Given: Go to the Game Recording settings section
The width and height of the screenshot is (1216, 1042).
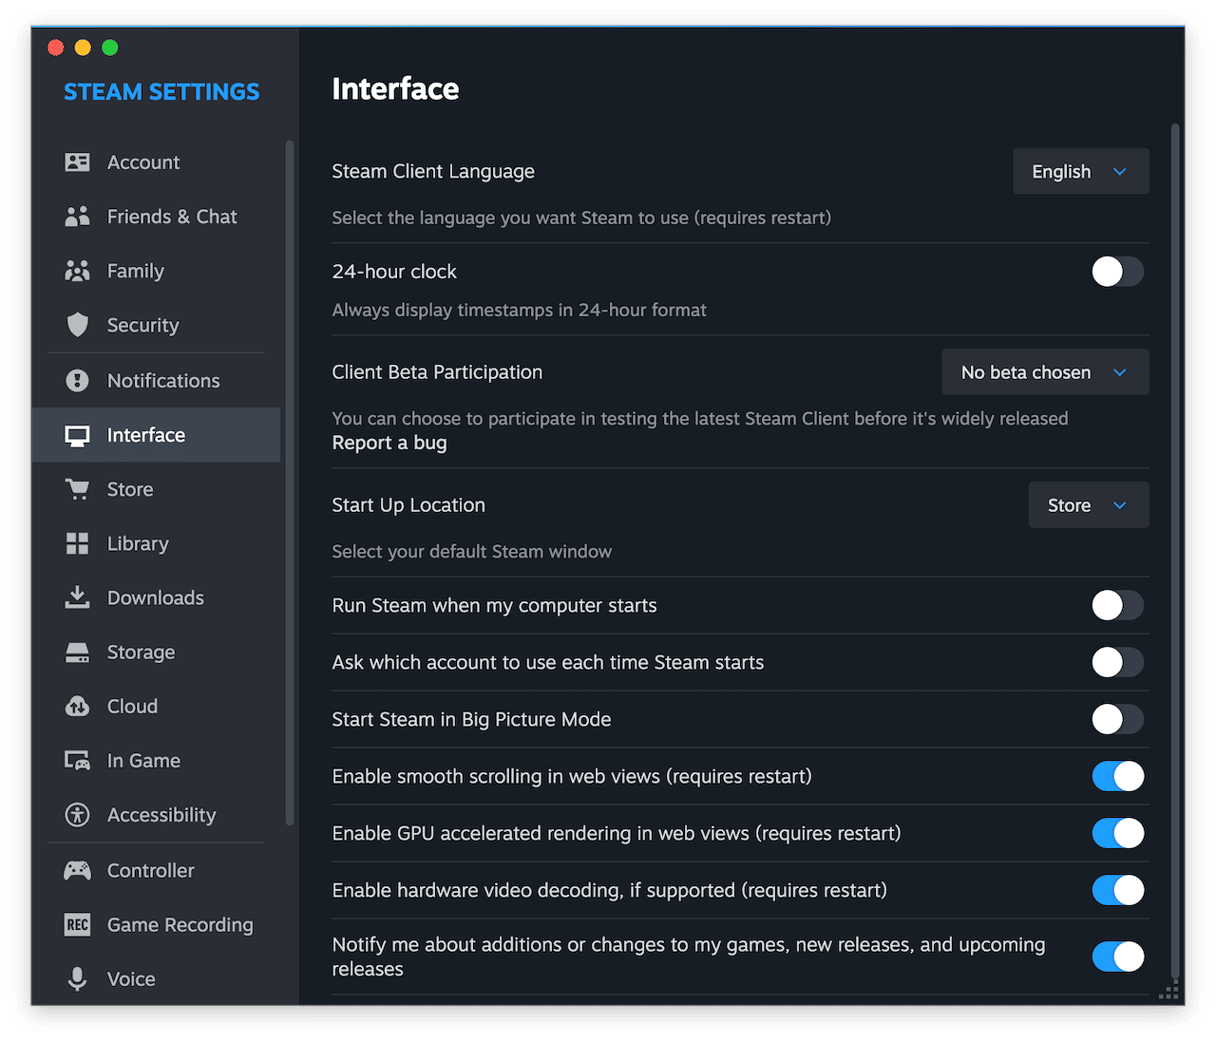Looking at the screenshot, I should (x=179, y=925).
